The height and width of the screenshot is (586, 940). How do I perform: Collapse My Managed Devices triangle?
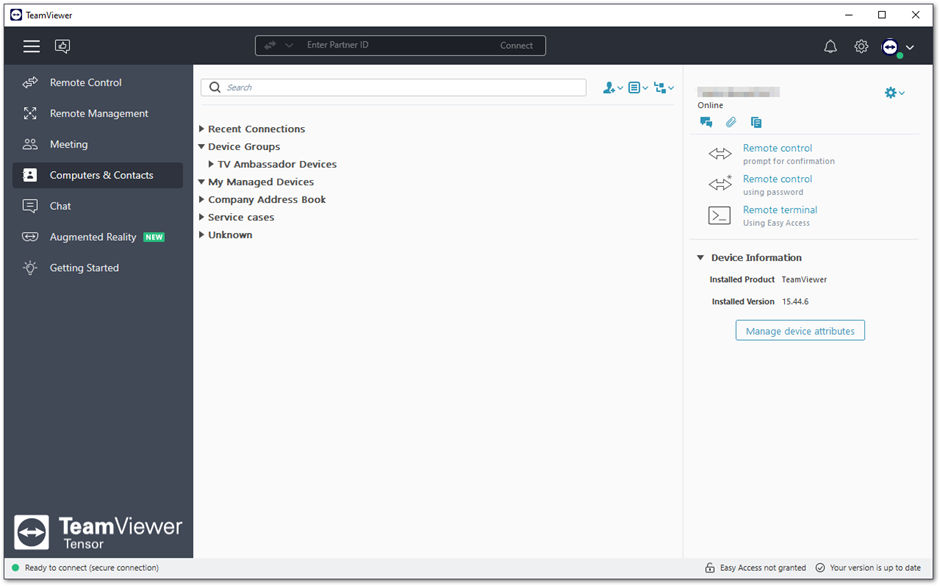pos(202,182)
